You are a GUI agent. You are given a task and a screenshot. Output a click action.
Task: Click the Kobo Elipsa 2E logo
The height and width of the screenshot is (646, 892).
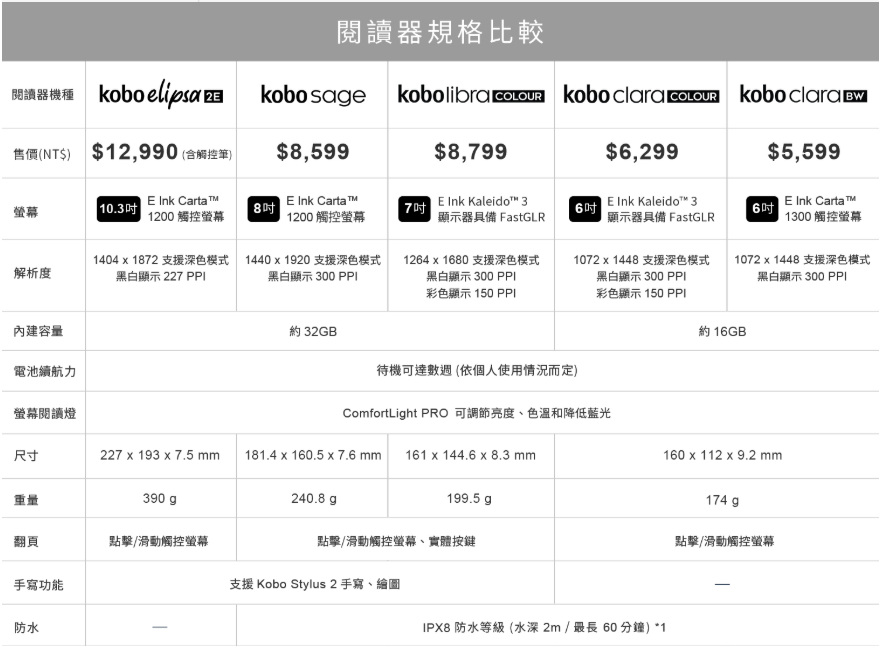click(x=161, y=94)
